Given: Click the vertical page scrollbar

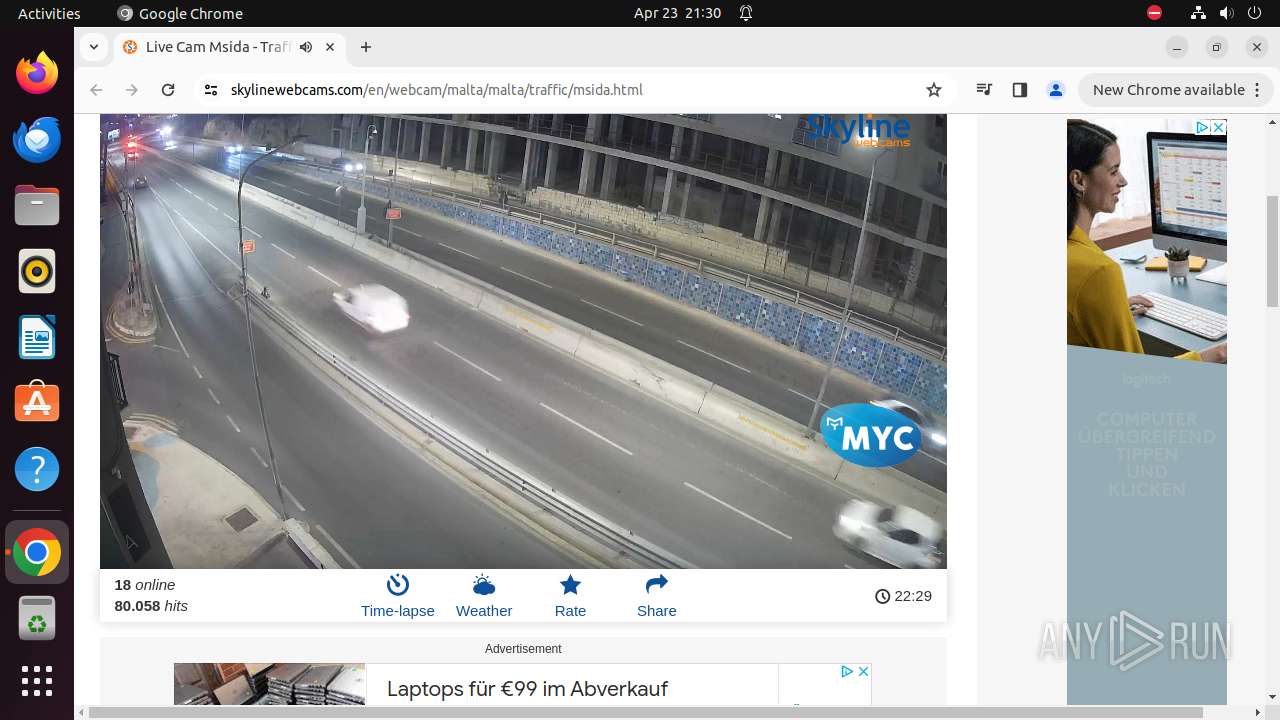Looking at the screenshot, I should [1272, 250].
